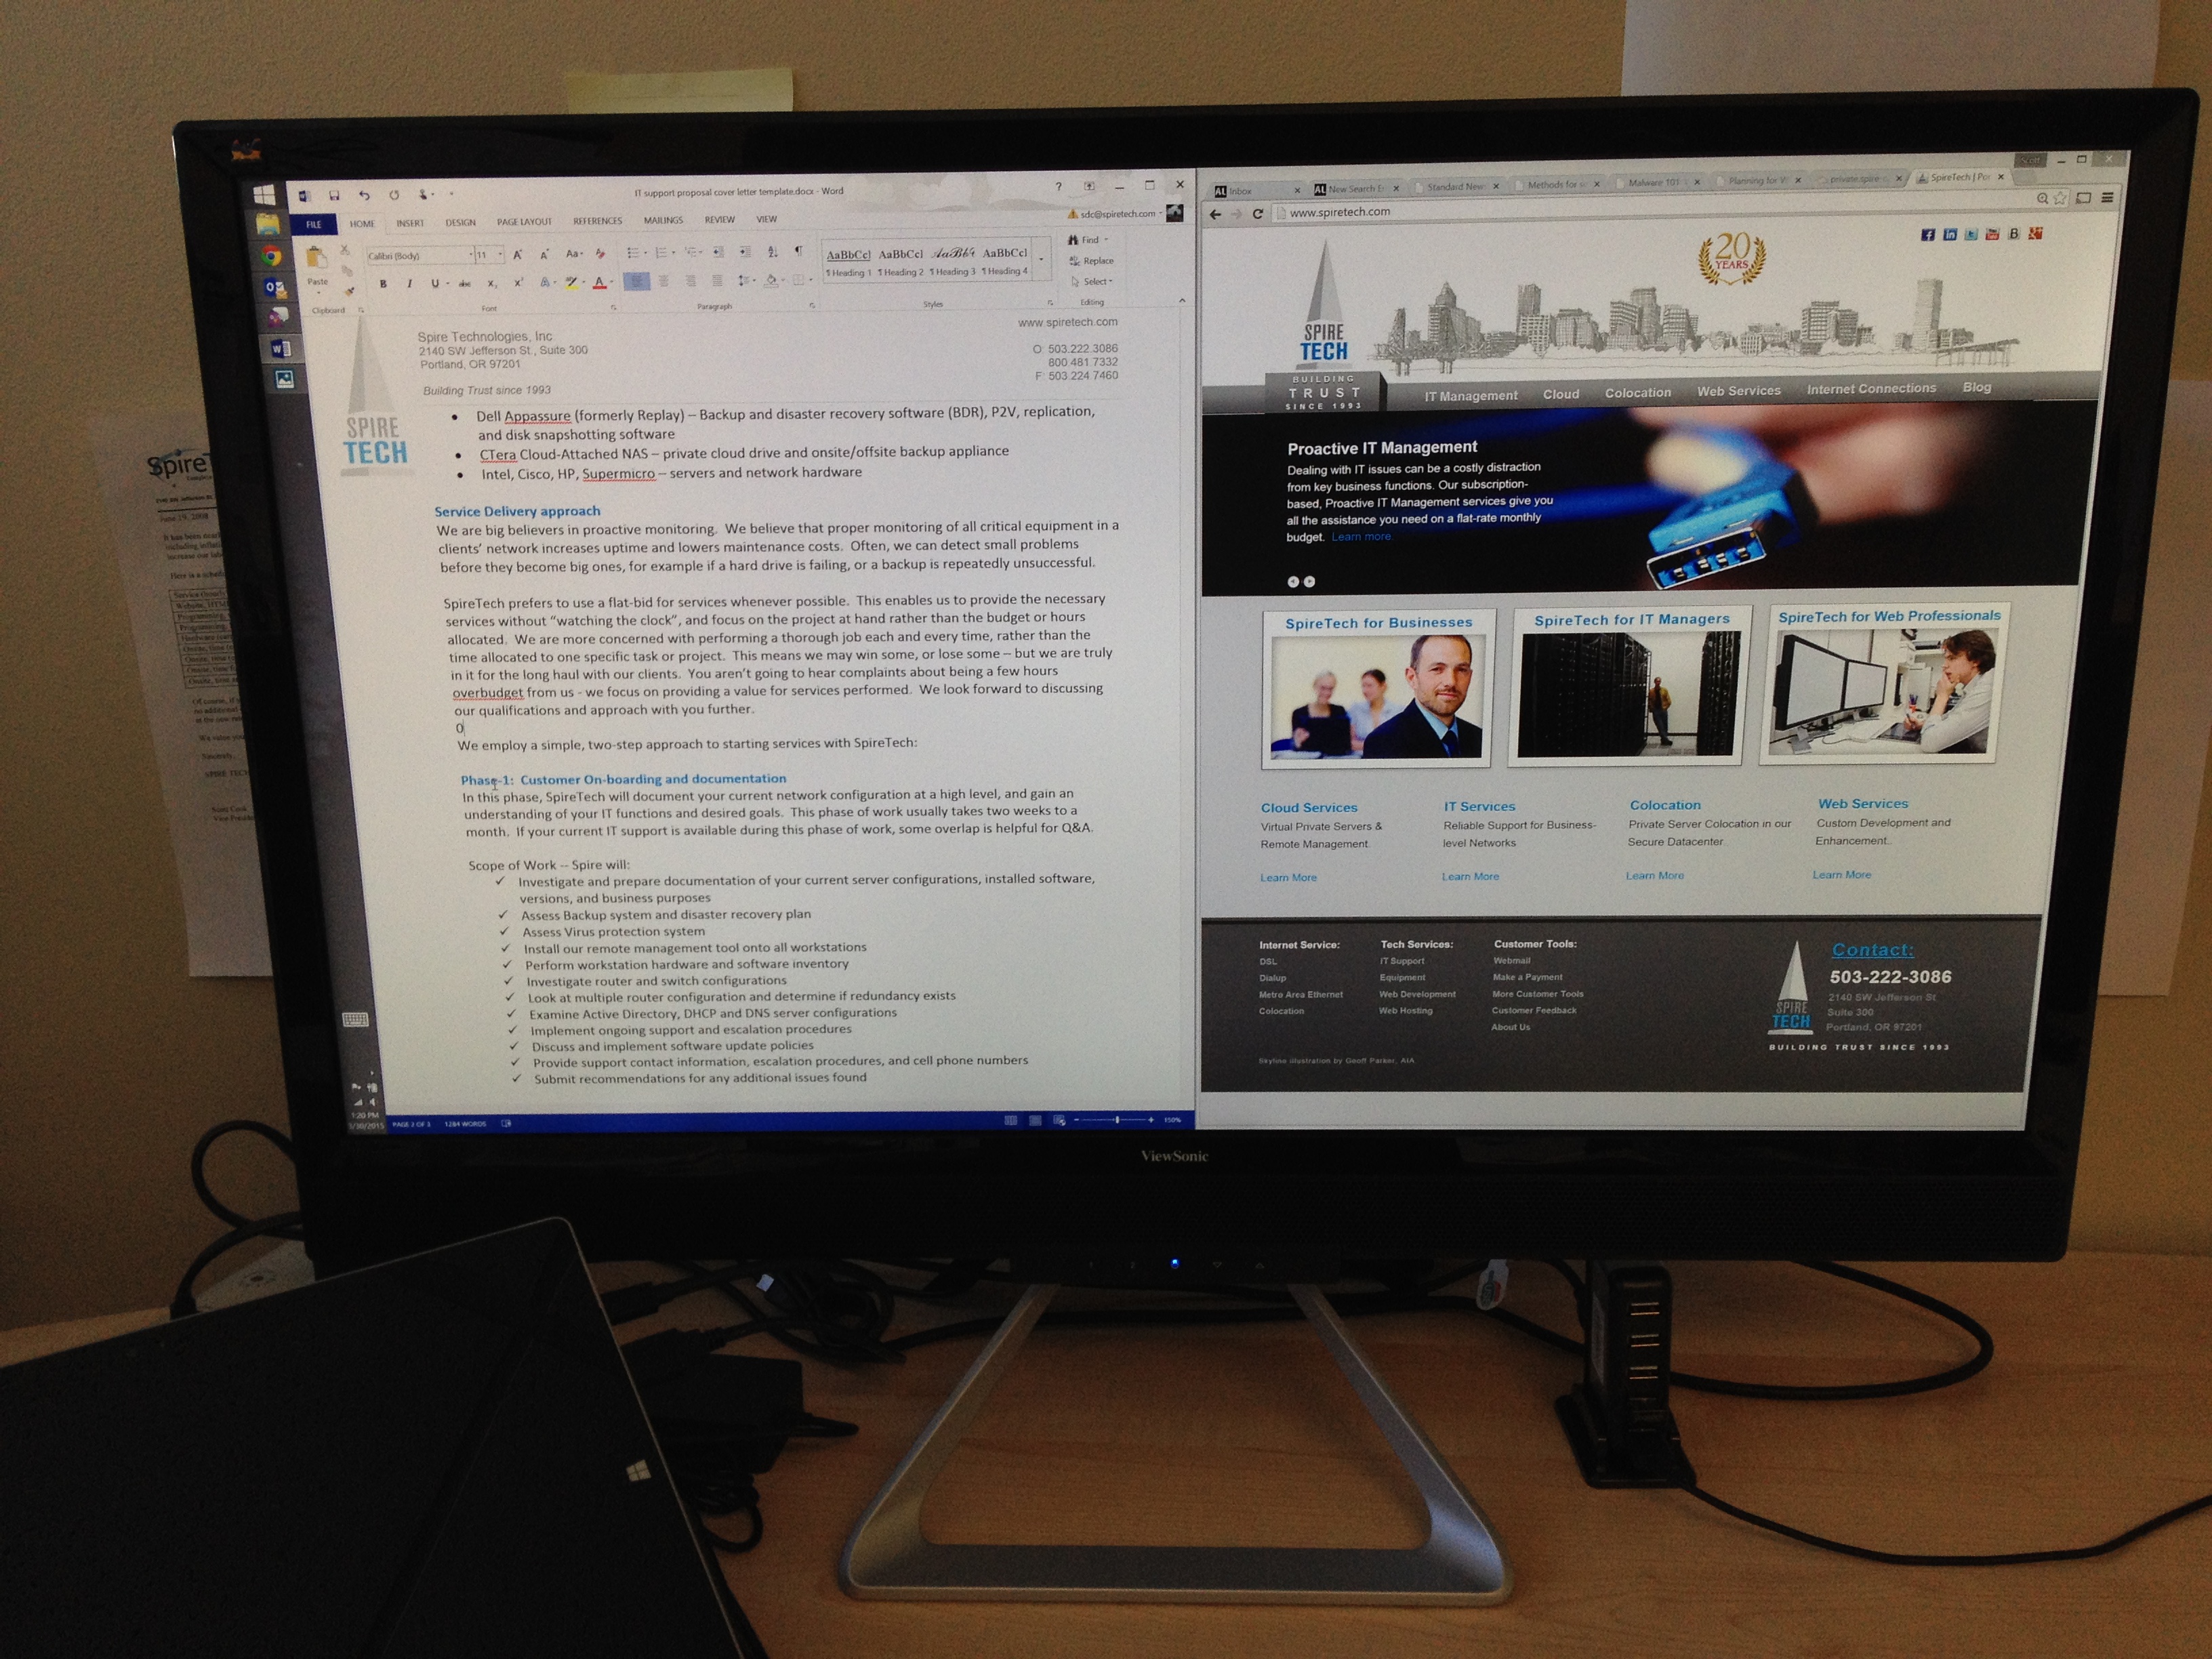
Task: Apply subscript formatting with the X₂ icon
Action: point(493,284)
